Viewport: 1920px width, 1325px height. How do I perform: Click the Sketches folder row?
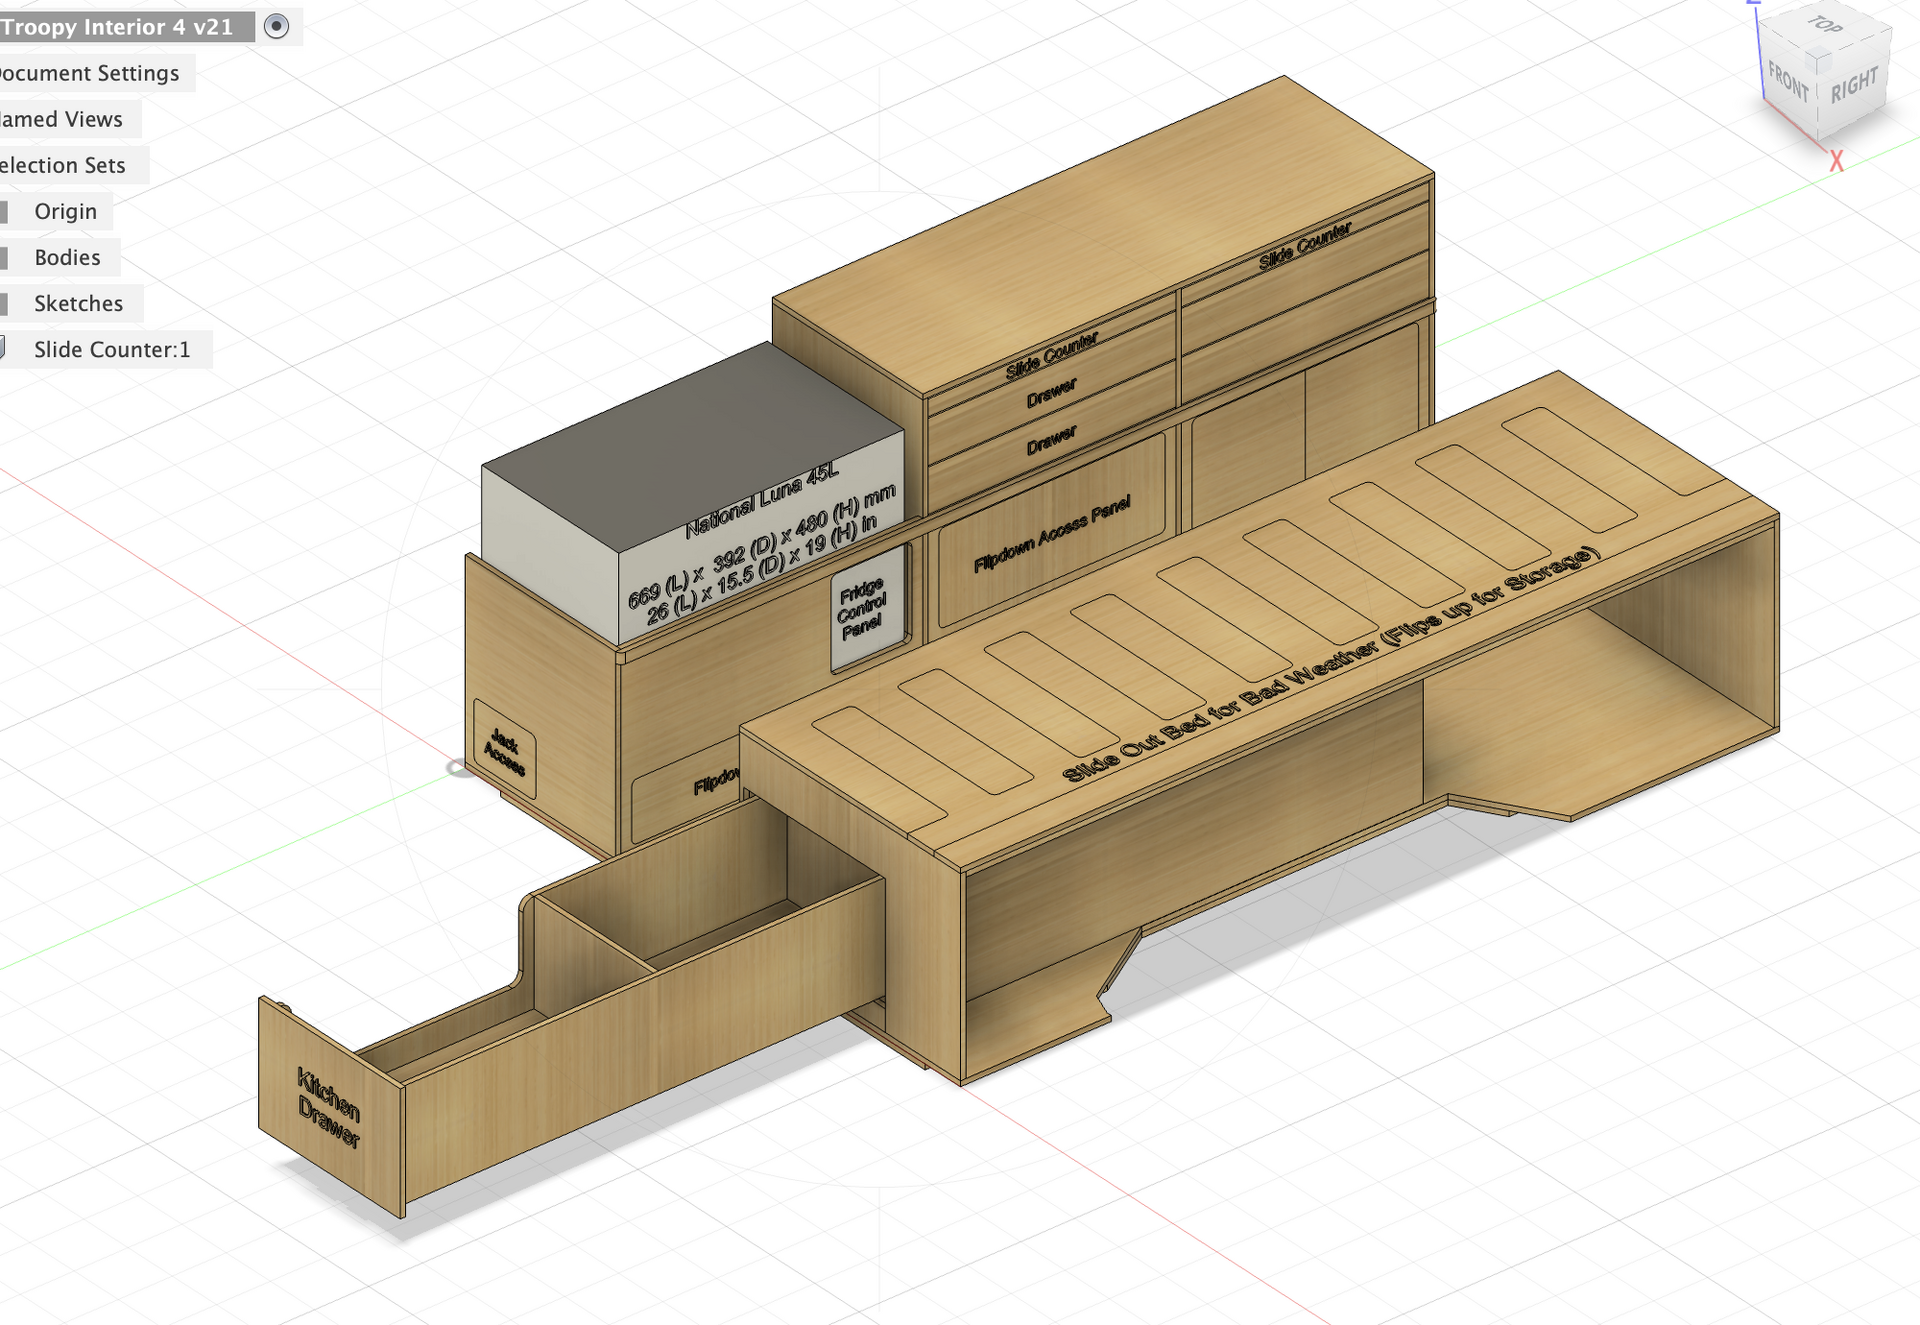(x=78, y=303)
